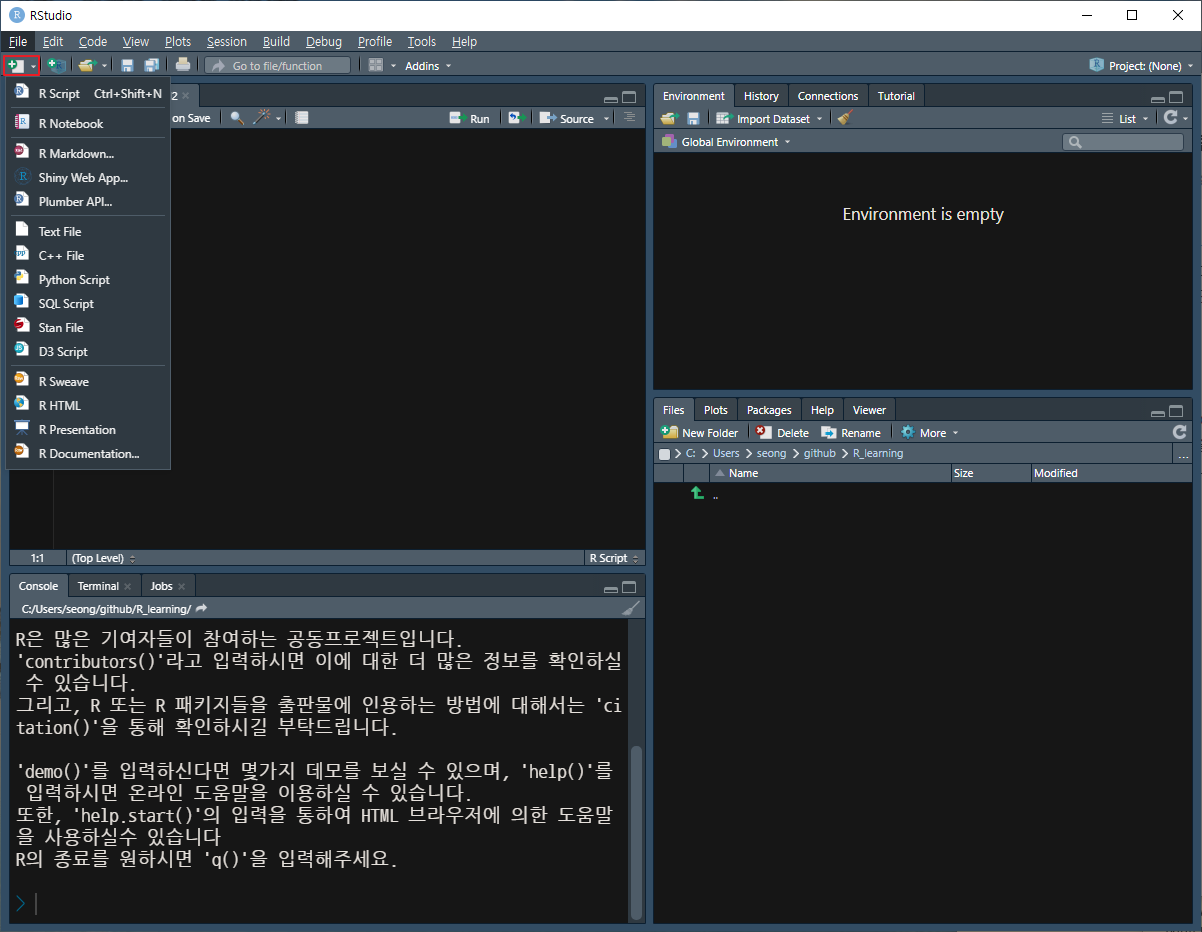1202x932 pixels.
Task: Click the Workspace Panes grid icon
Action: coord(376,65)
